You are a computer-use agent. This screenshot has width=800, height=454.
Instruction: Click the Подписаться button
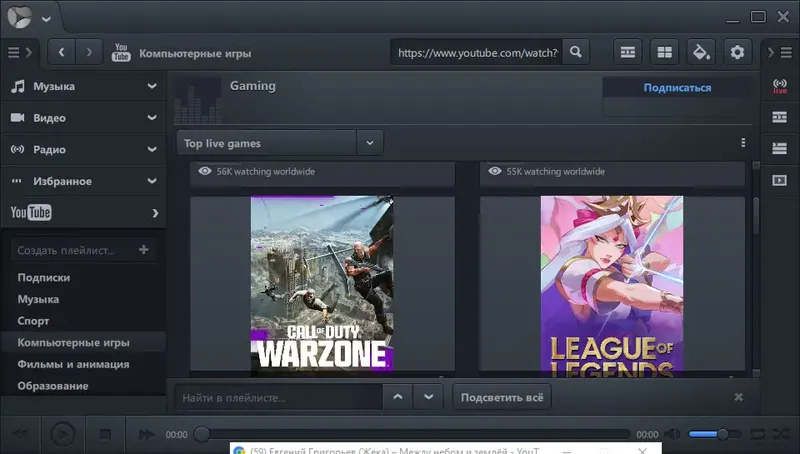click(677, 88)
